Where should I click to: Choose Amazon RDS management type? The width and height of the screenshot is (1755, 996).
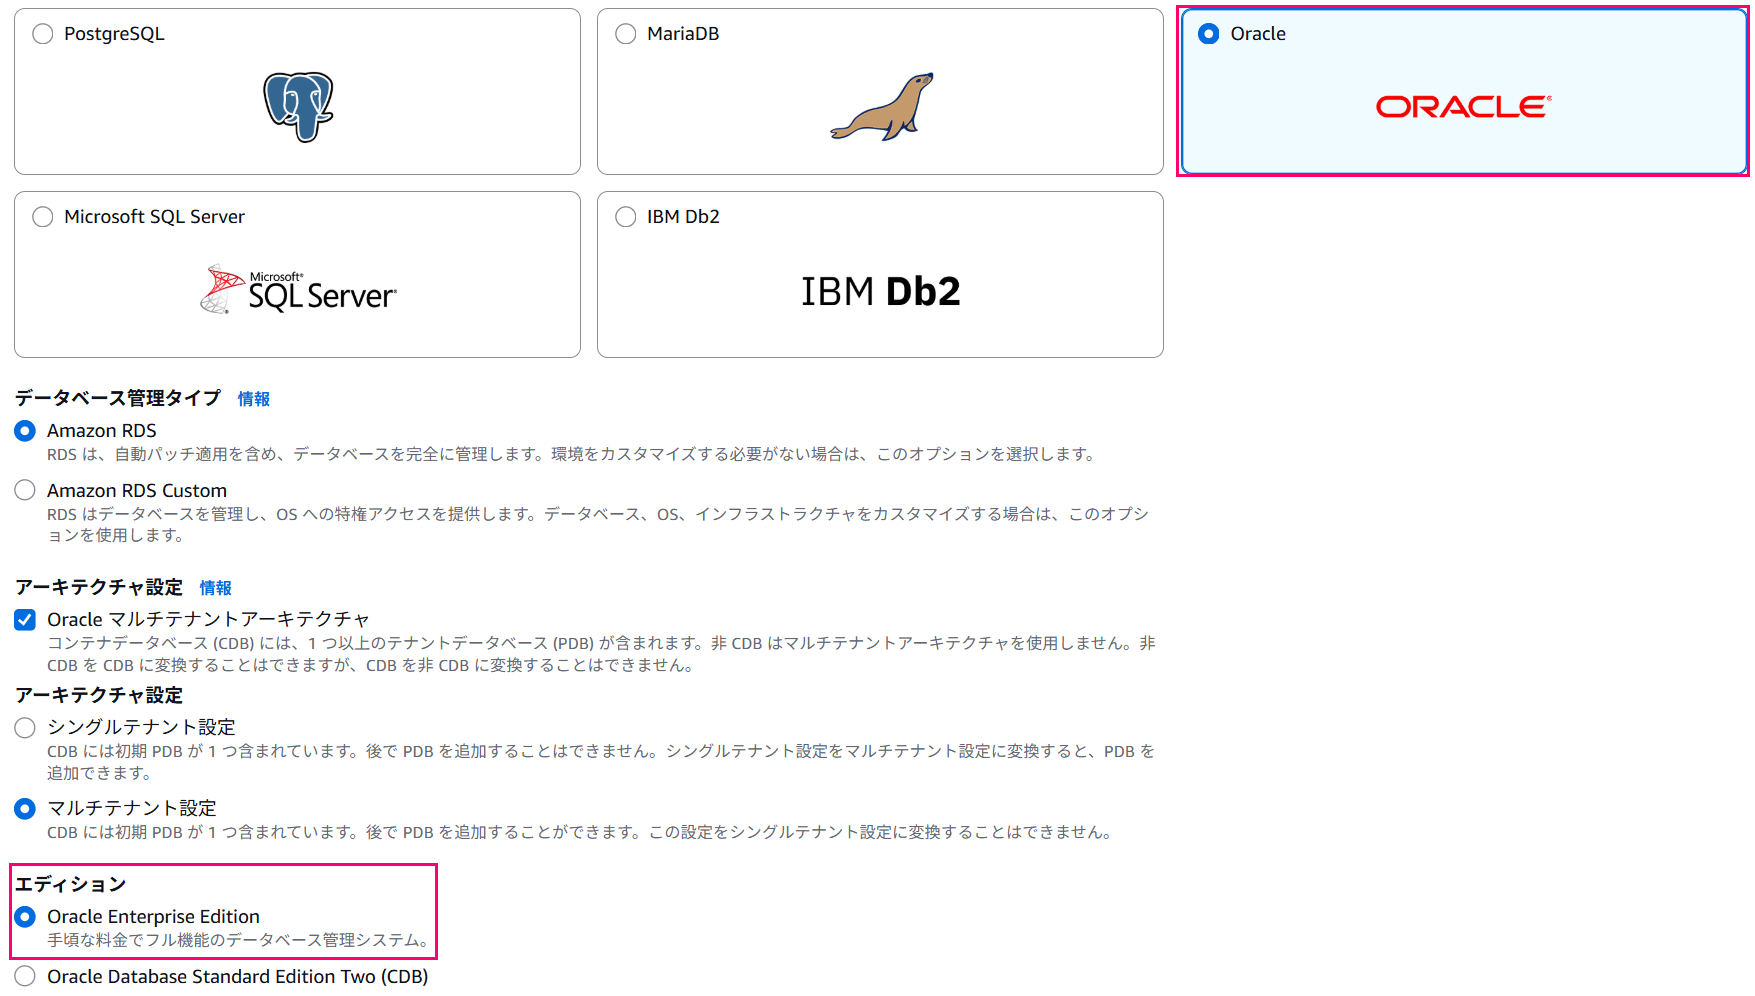coord(25,431)
